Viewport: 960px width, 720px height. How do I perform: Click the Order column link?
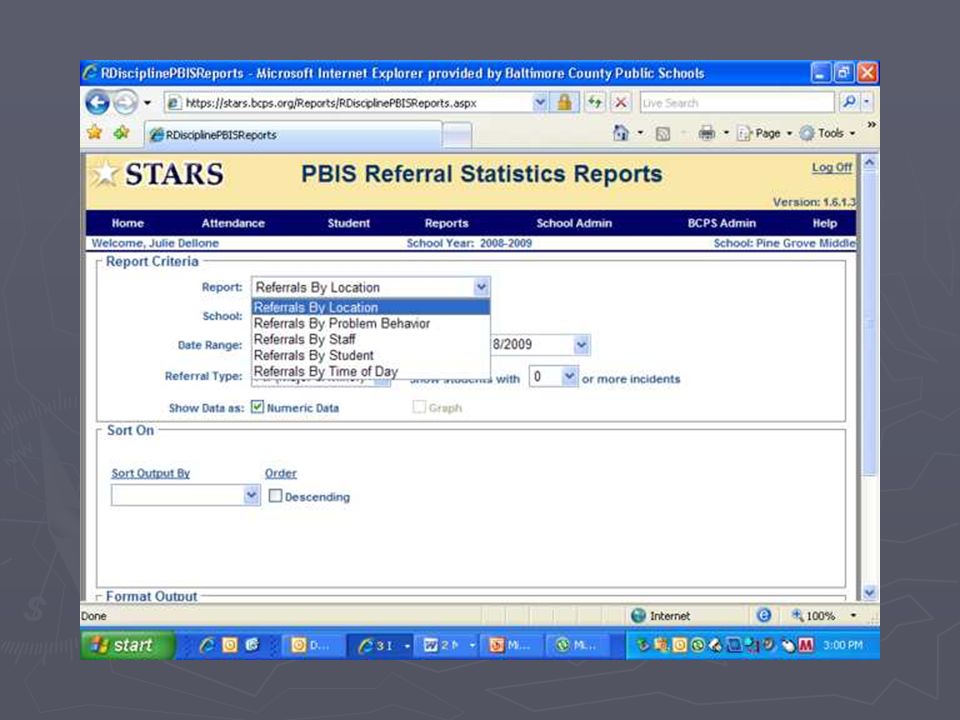click(x=280, y=473)
